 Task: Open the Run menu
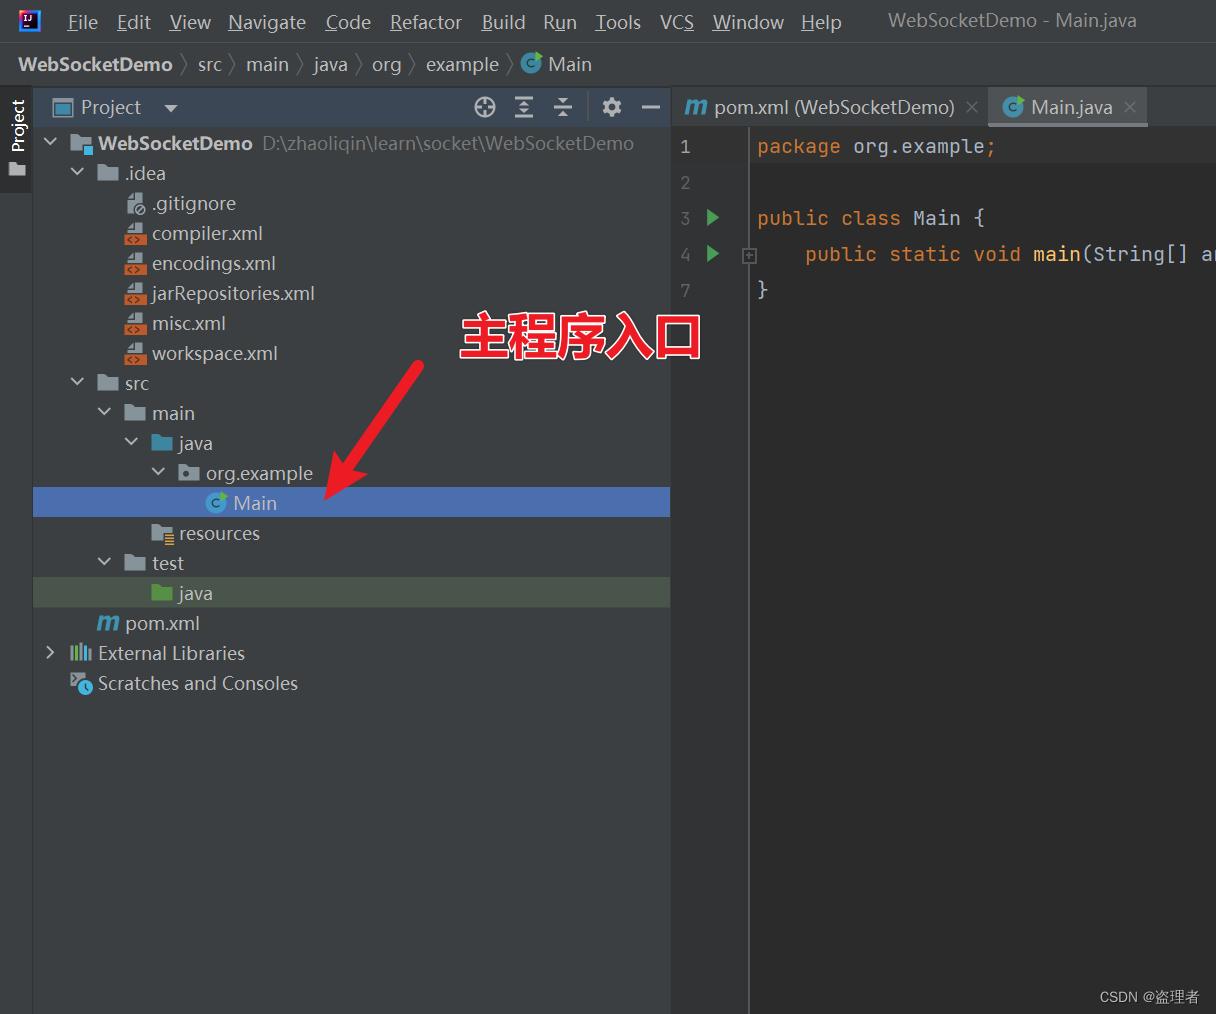560,22
